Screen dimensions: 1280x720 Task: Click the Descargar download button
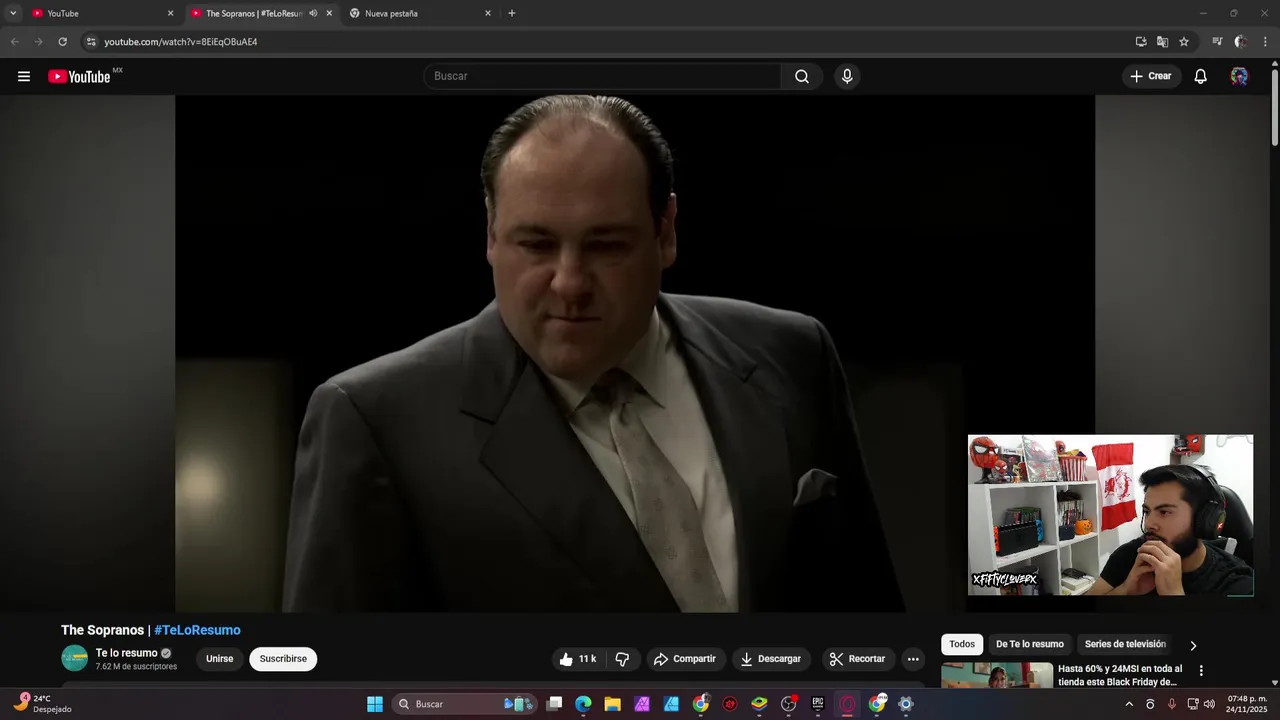coord(770,659)
